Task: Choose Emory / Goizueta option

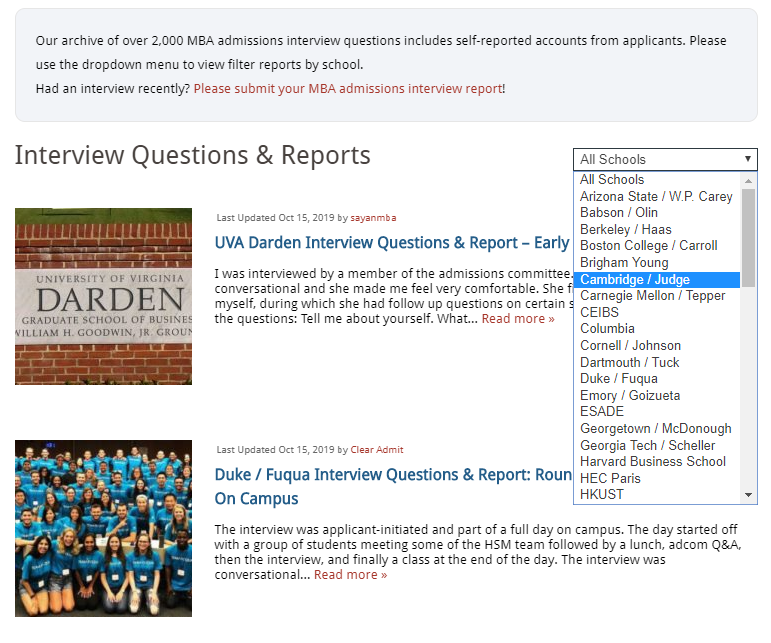Action: (x=657, y=395)
